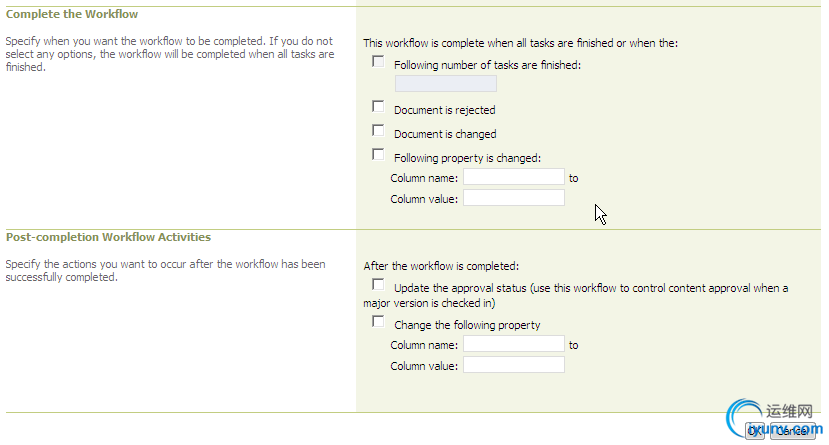Focus Column value field under Complete the Workflow
This screenshot has width=829, height=445.
(x=514, y=198)
